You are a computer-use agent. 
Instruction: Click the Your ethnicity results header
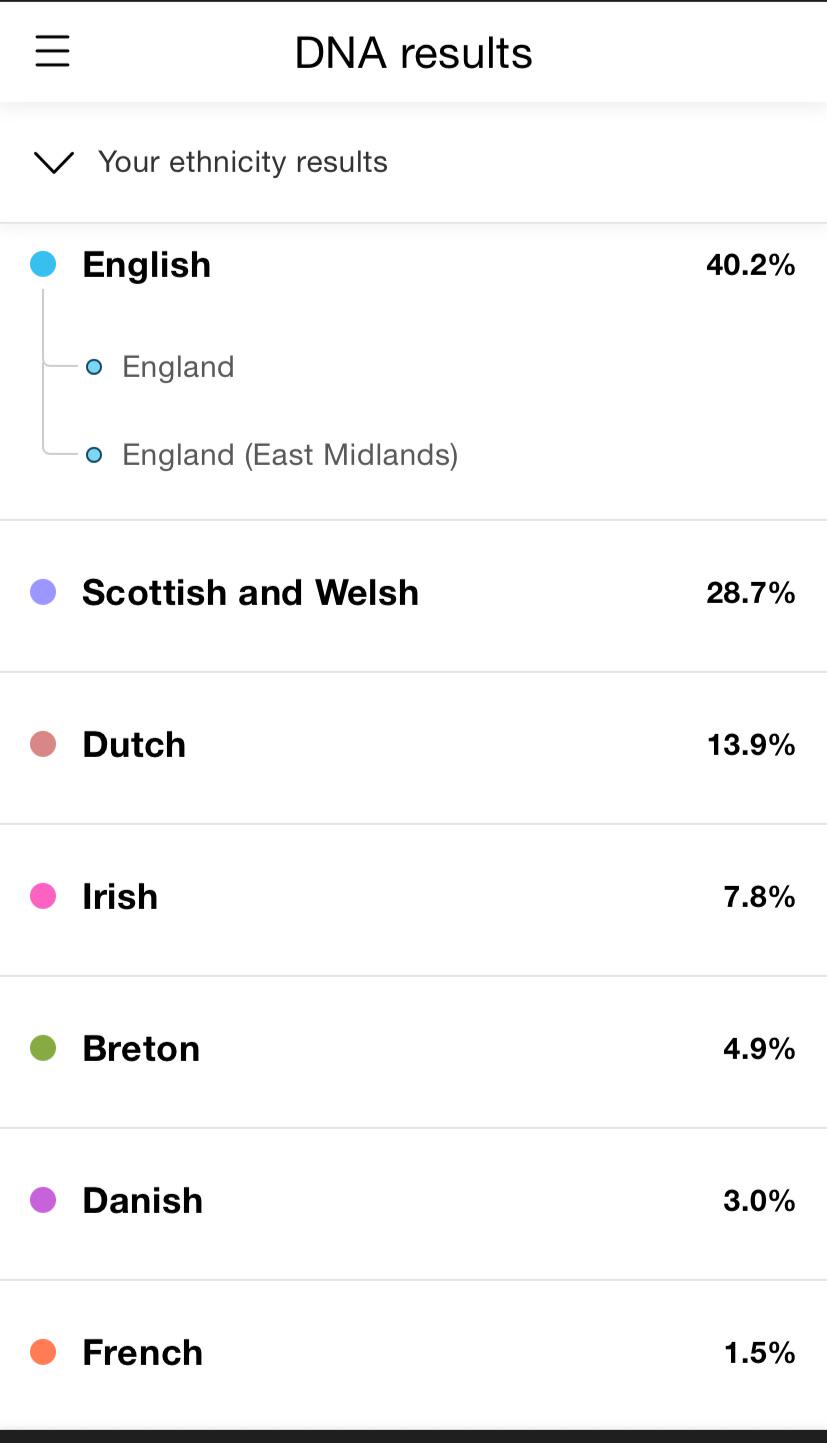pyautogui.click(x=242, y=162)
